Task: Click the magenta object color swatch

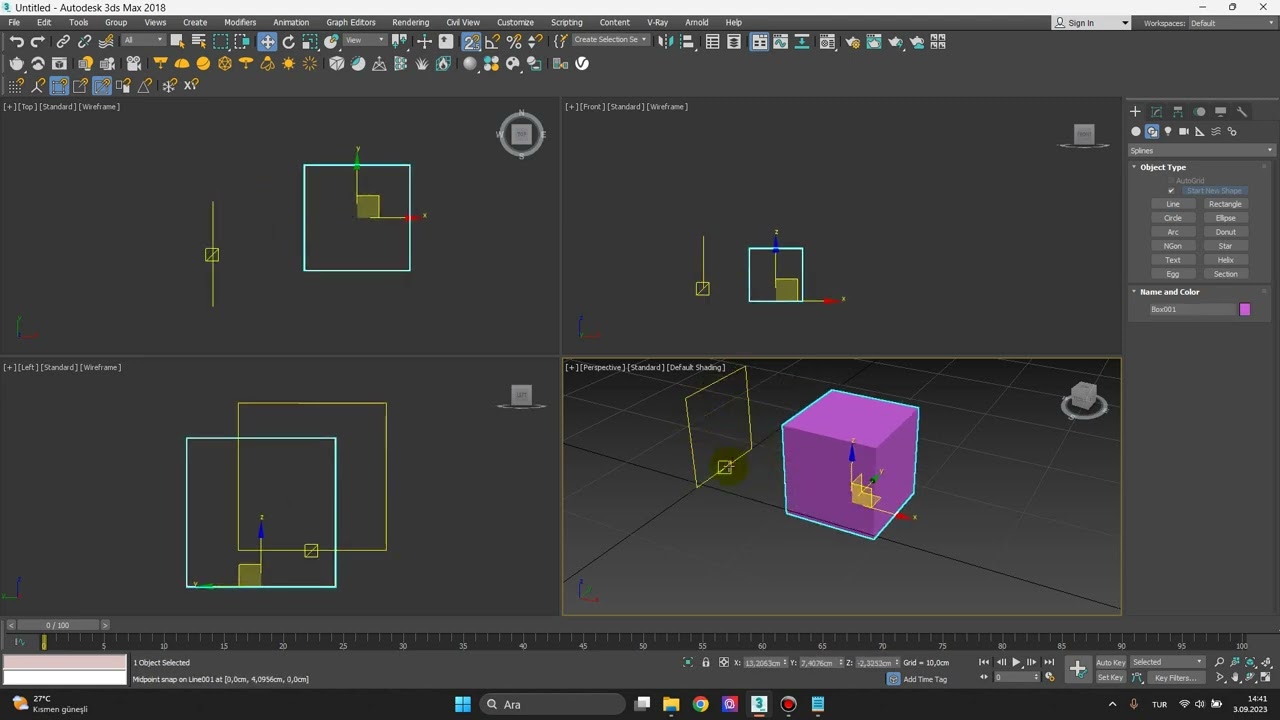Action: [x=1245, y=310]
